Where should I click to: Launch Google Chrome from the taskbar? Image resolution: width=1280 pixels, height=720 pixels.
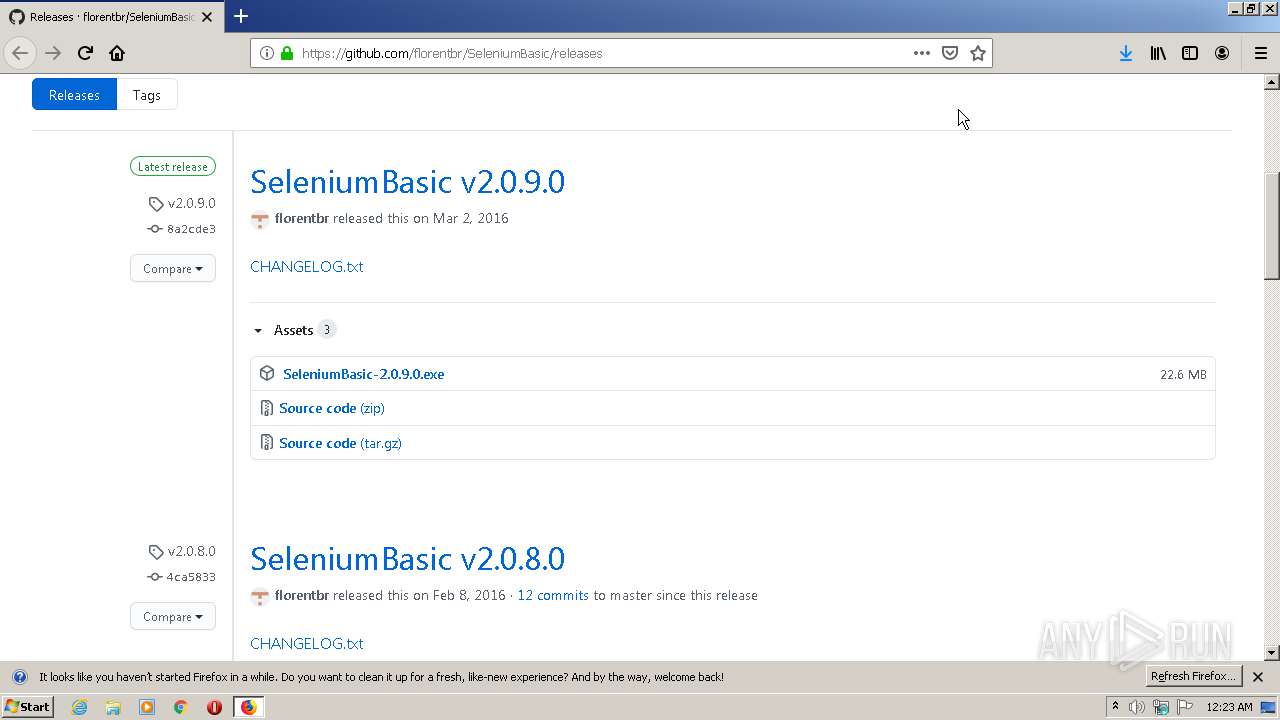coord(180,707)
